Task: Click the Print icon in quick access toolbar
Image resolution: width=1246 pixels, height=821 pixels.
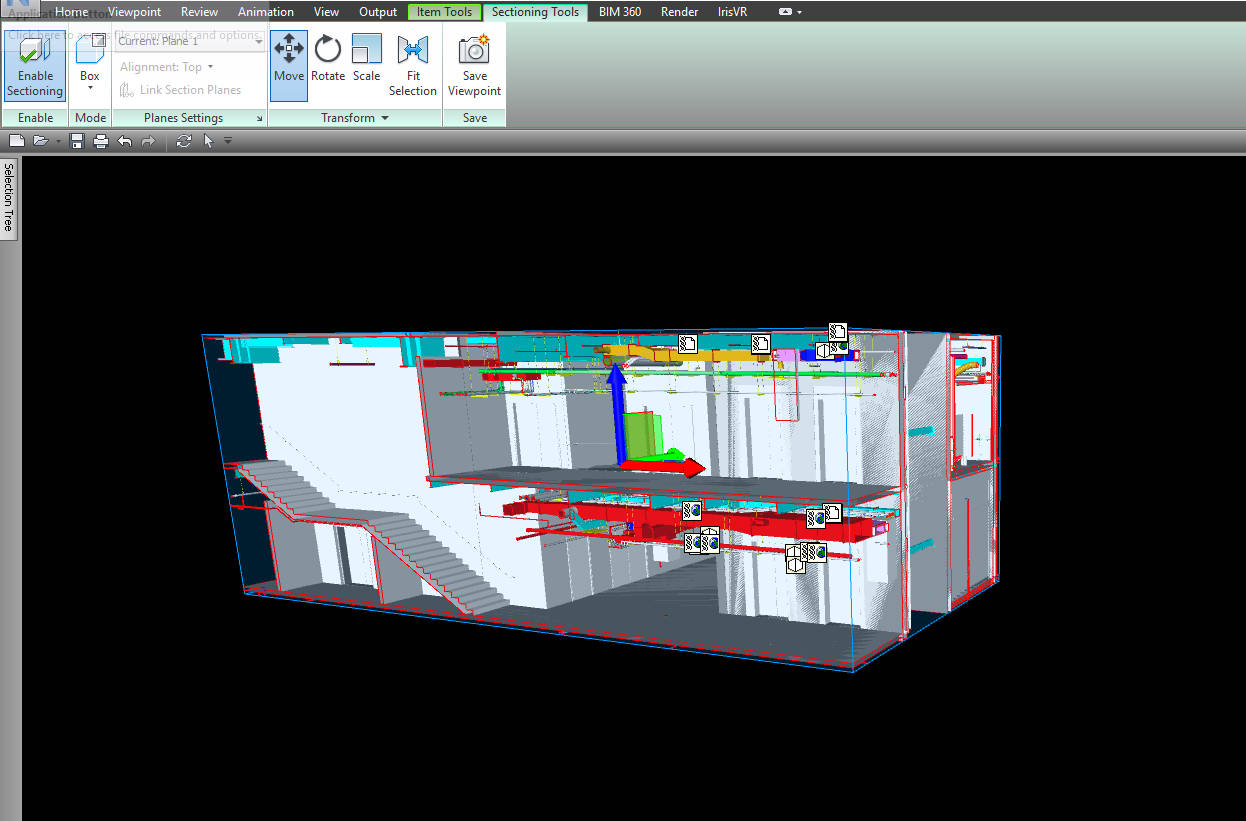Action: tap(100, 141)
